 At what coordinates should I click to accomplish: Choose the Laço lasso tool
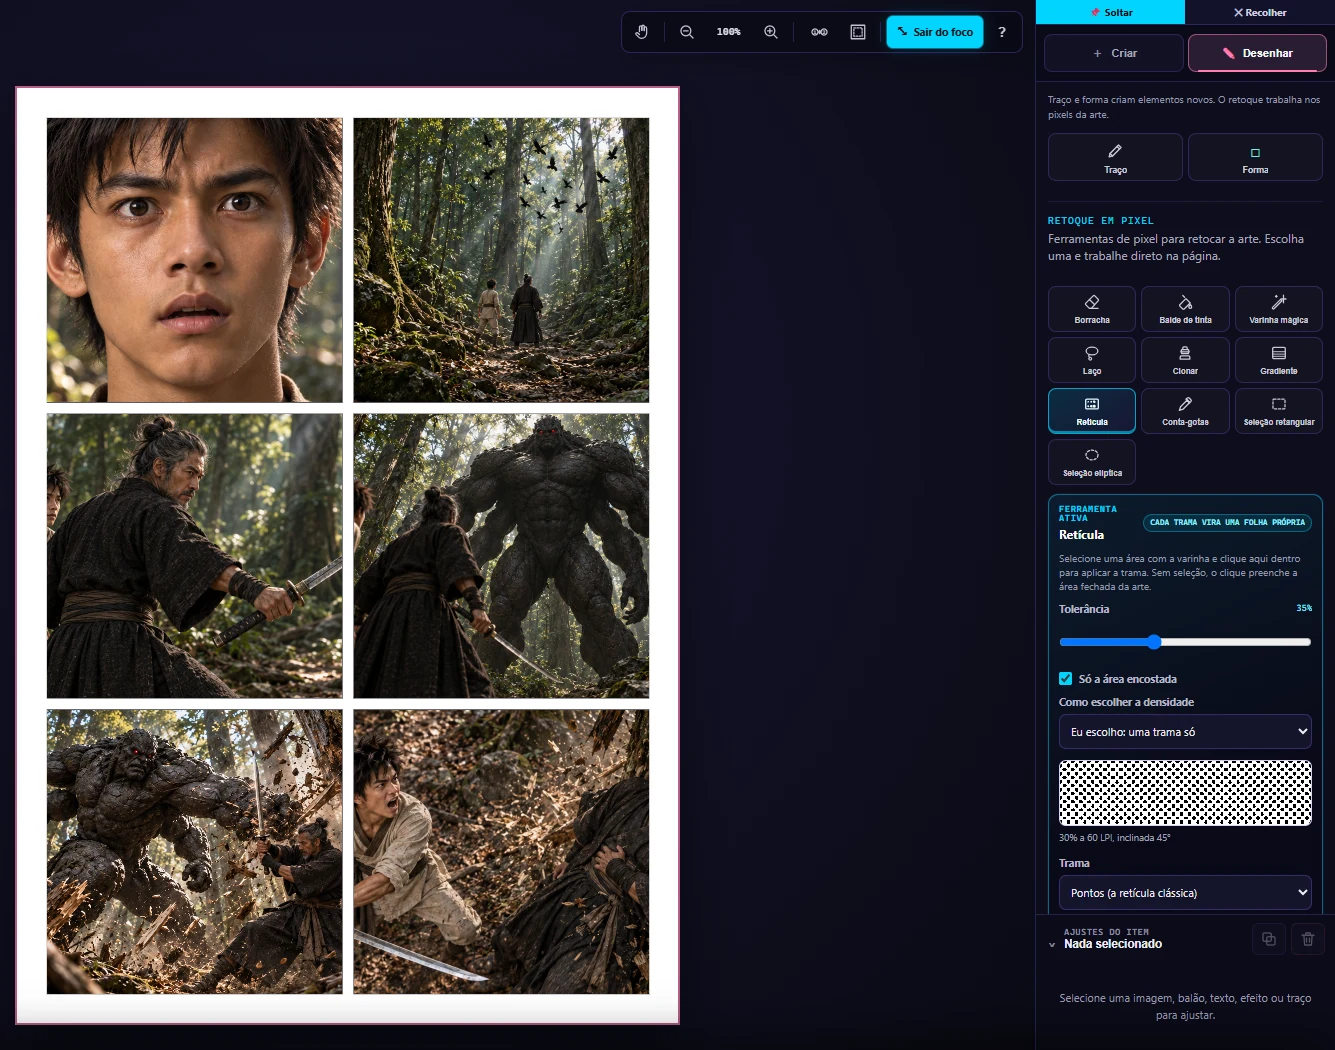(1092, 360)
